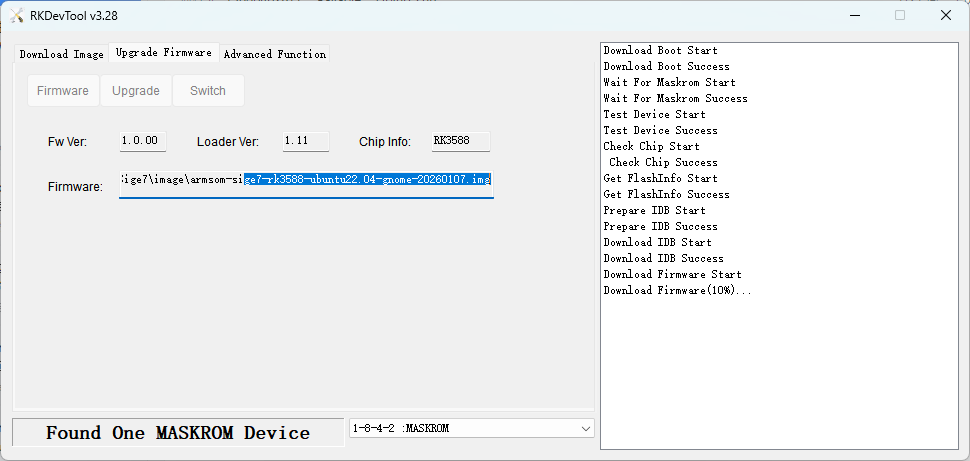The width and height of the screenshot is (970, 461).
Task: Click the Switch button
Action: tap(208, 91)
